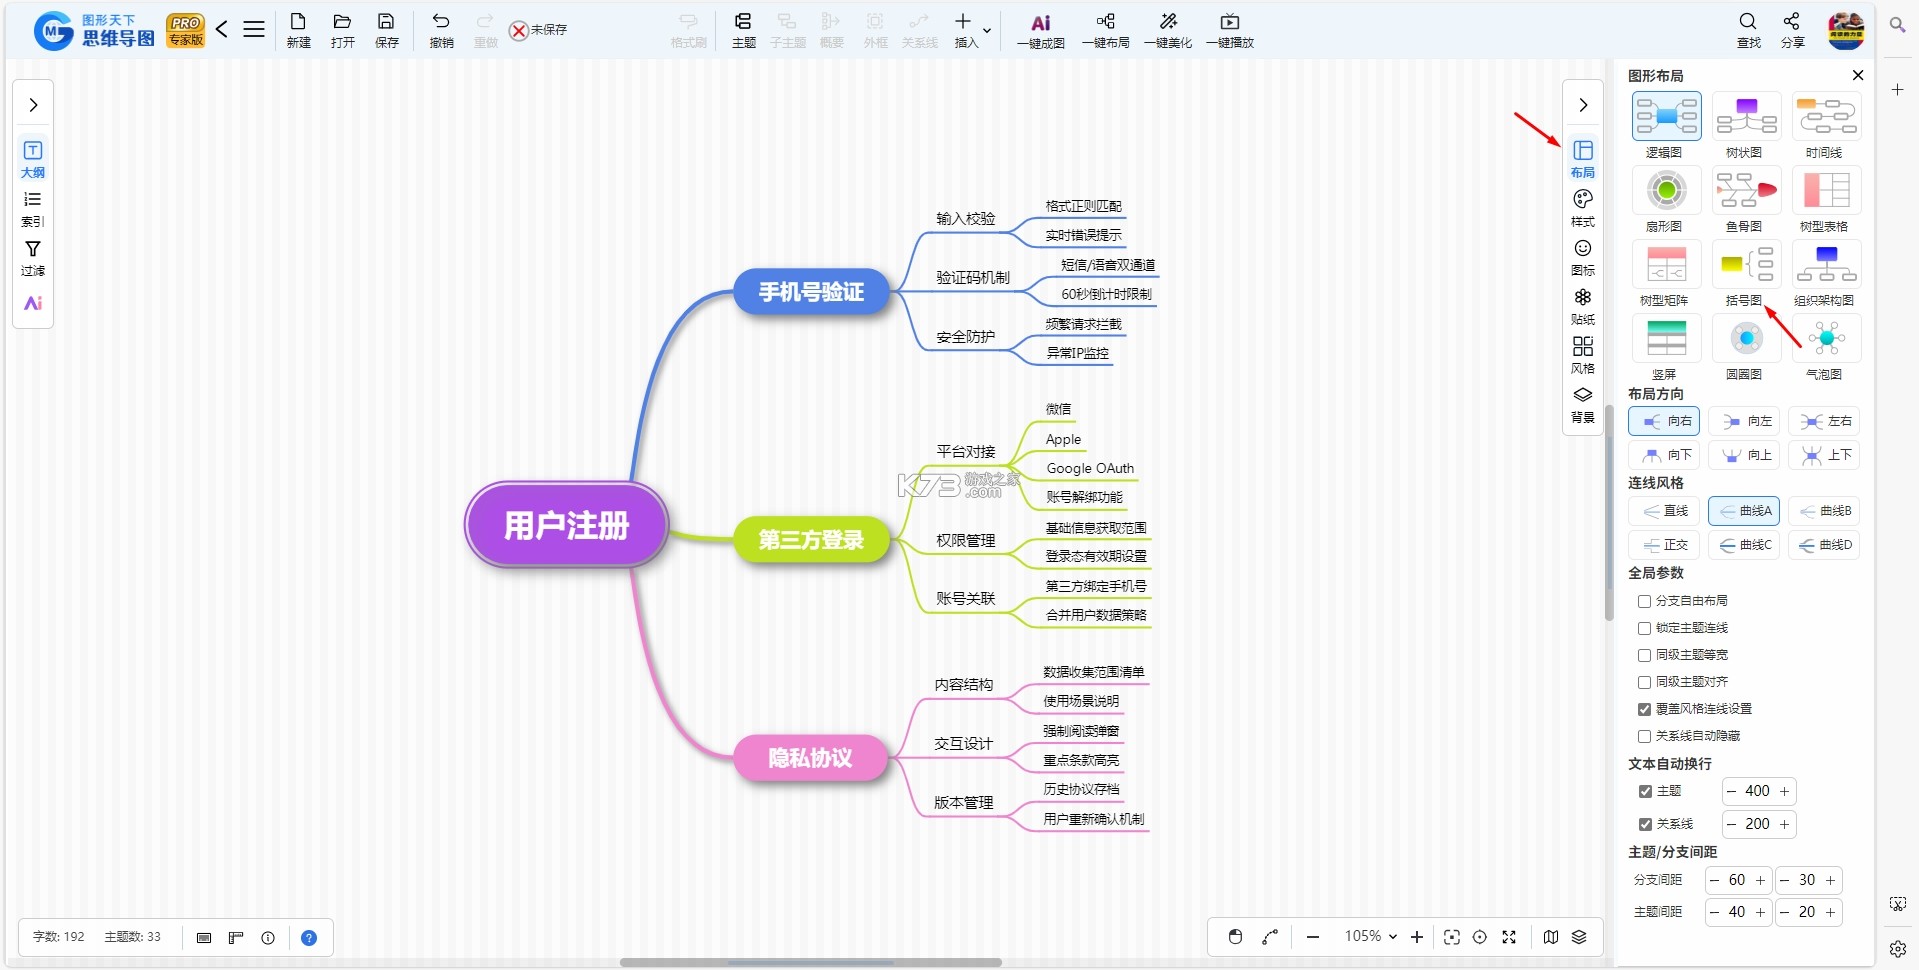Enable 分支自由布局 checkbox
Screen dimensions: 1919x970
pos(1644,601)
